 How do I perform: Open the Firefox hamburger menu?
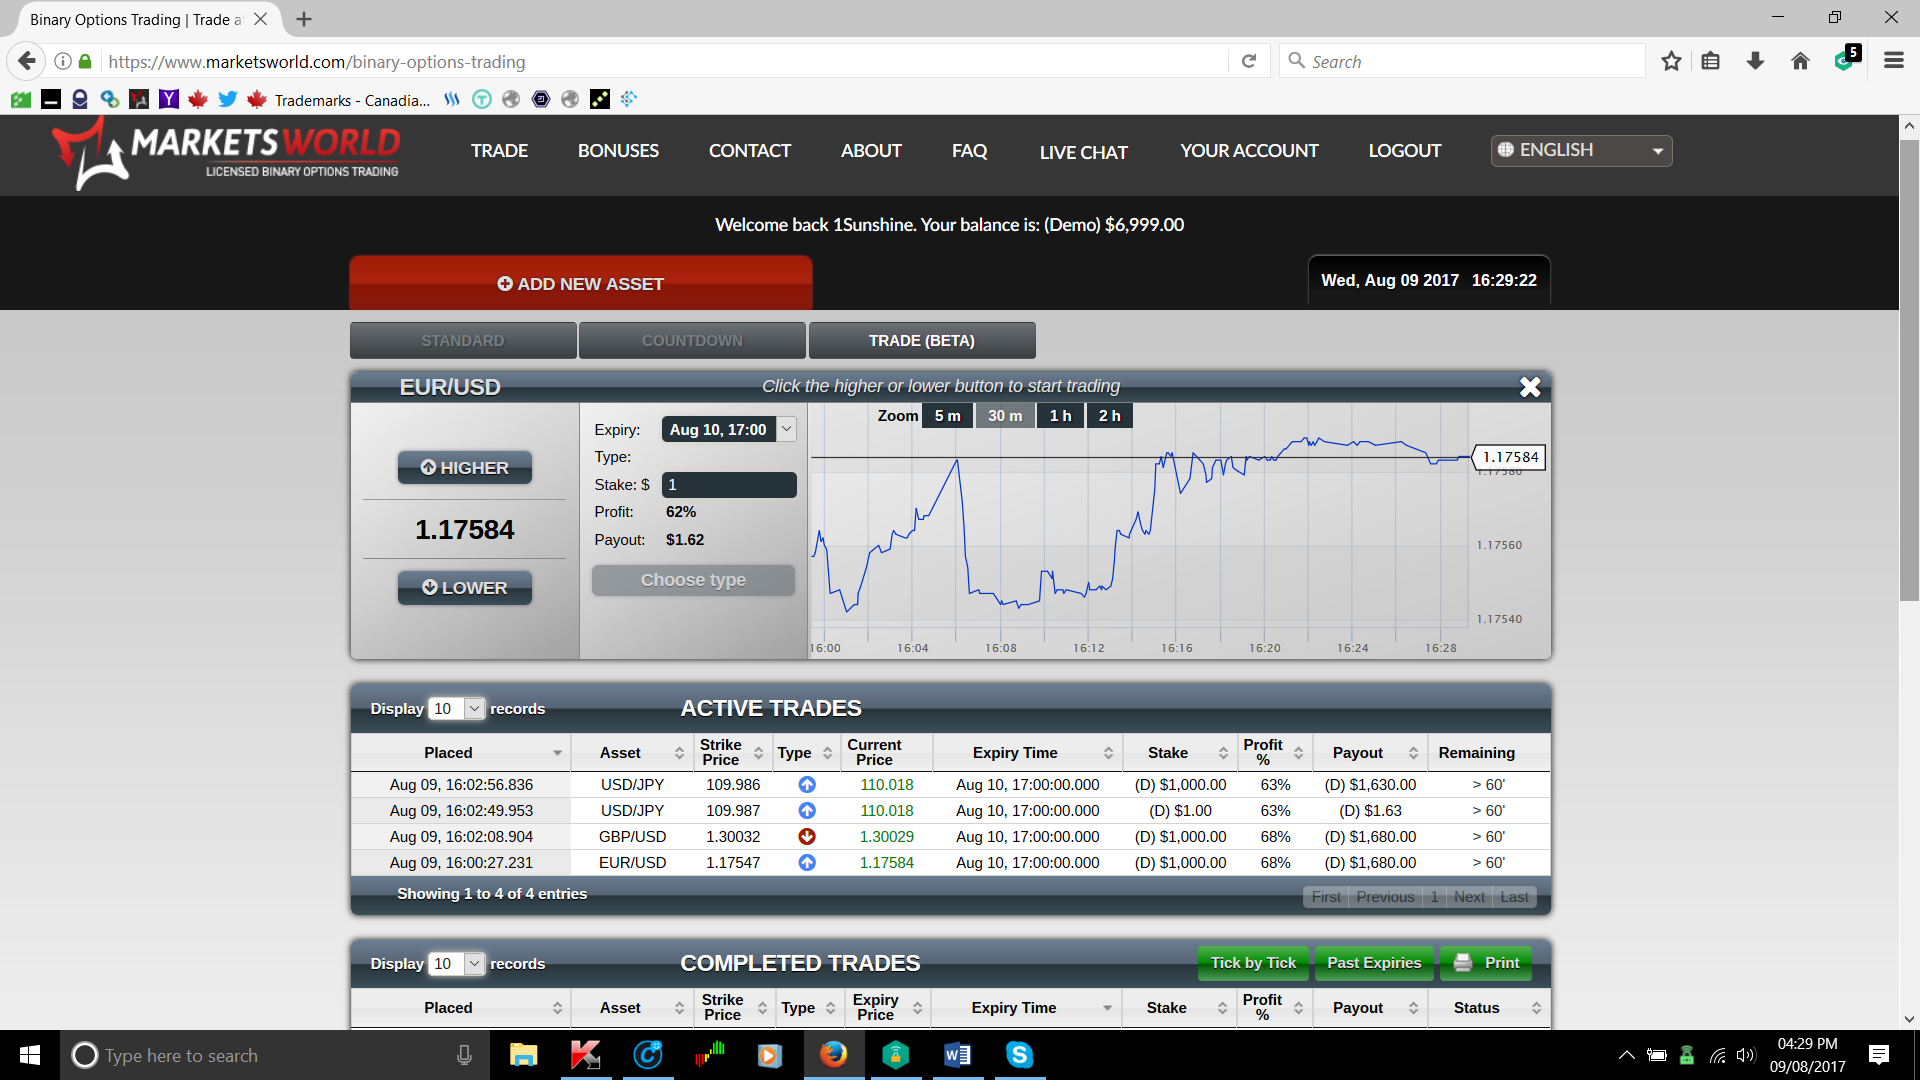[1893, 62]
